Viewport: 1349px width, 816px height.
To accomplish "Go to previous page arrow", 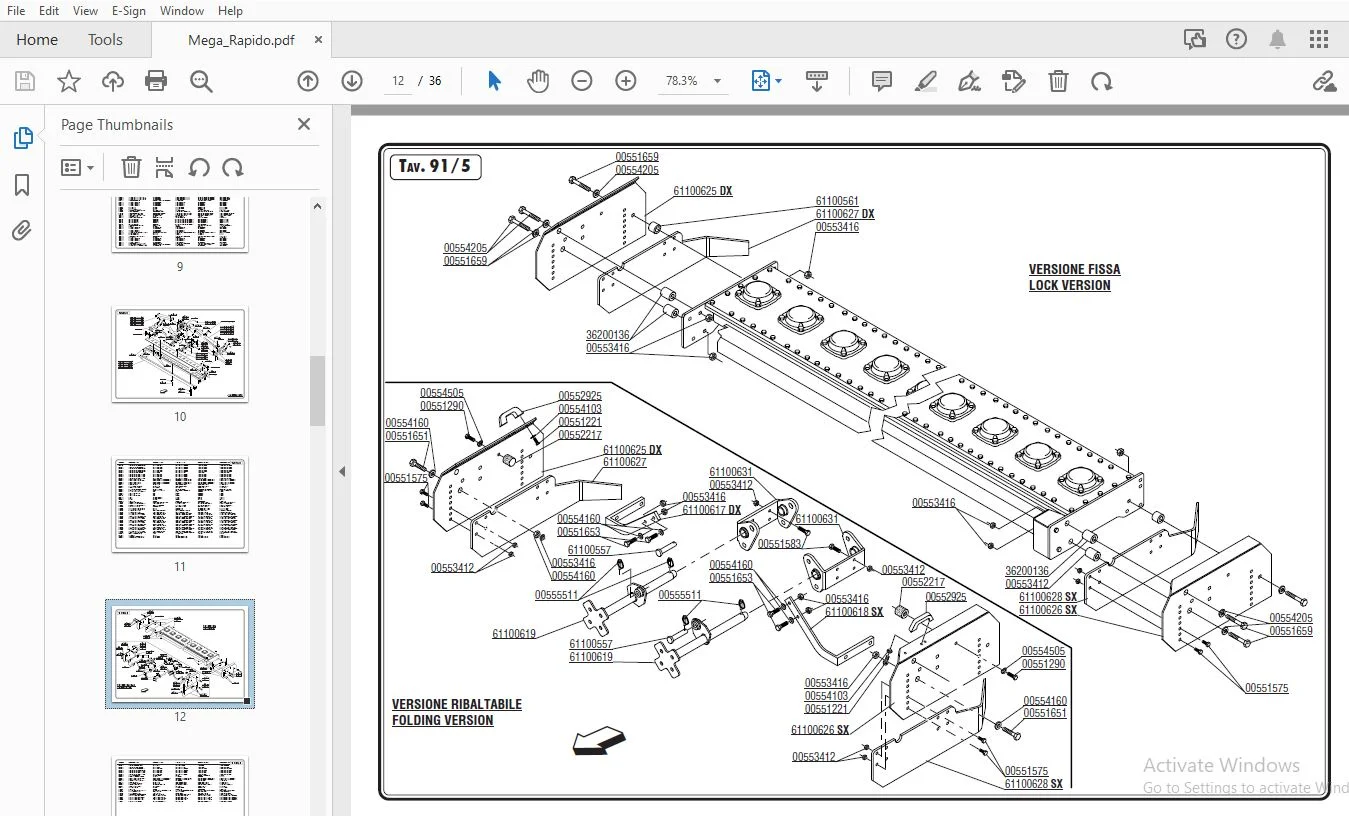I will tap(308, 81).
